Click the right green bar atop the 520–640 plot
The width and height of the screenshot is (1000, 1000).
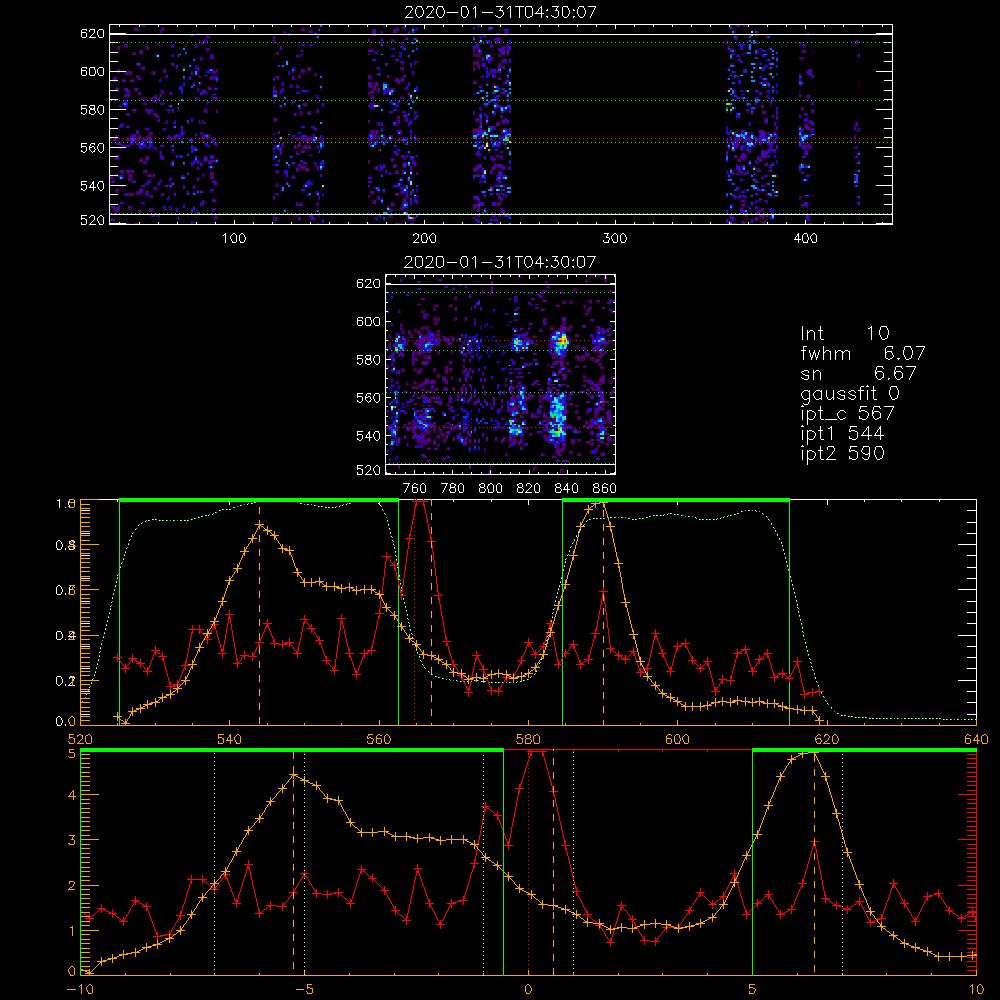click(x=676, y=500)
